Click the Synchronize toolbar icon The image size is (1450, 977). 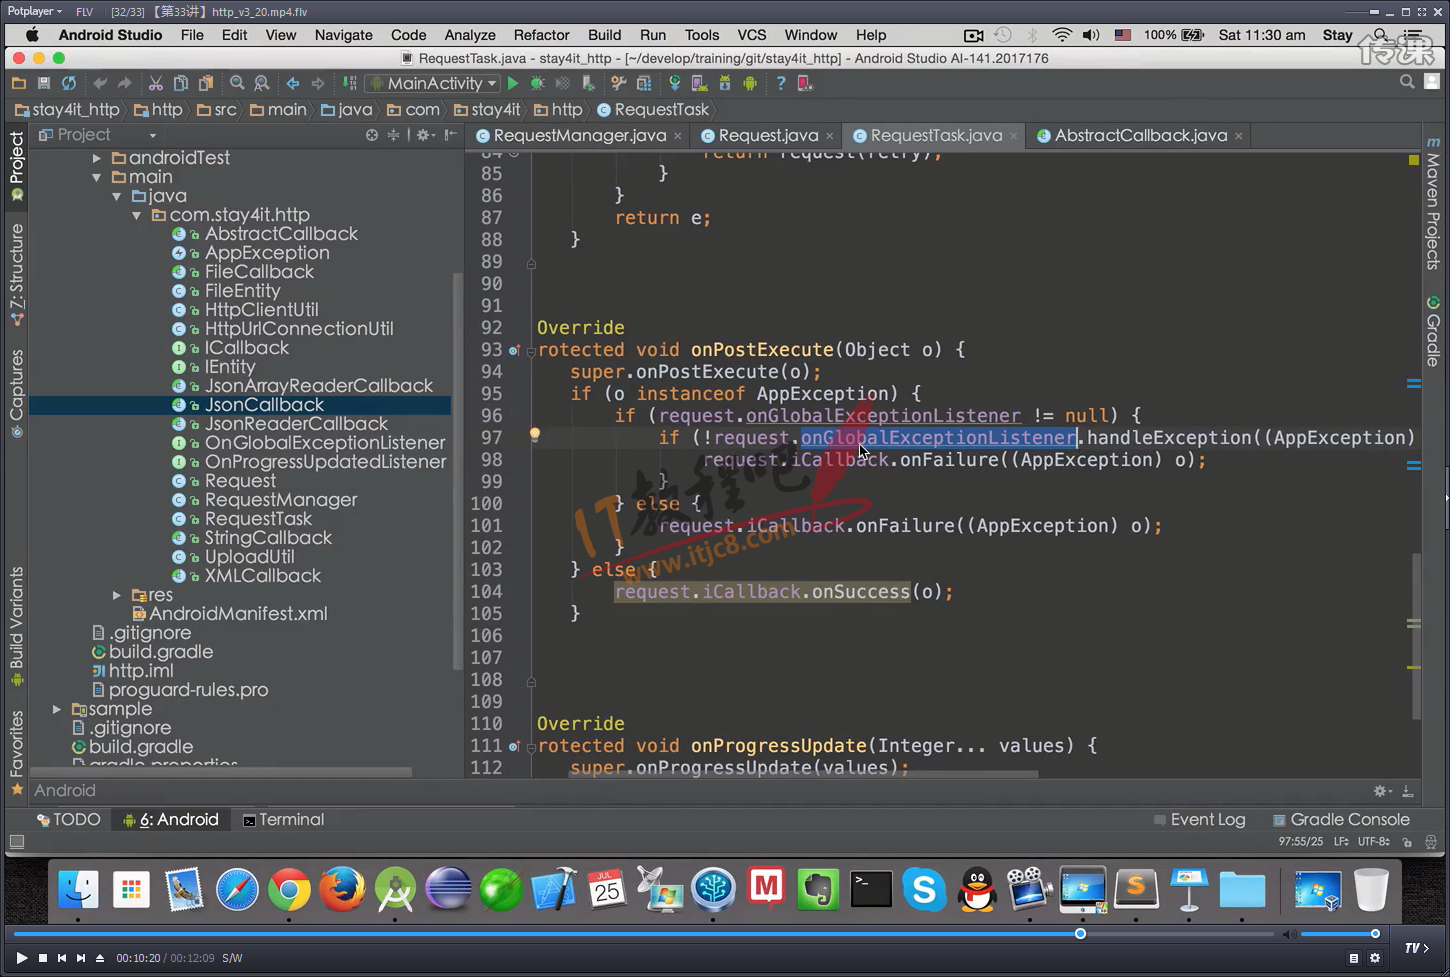(x=69, y=84)
